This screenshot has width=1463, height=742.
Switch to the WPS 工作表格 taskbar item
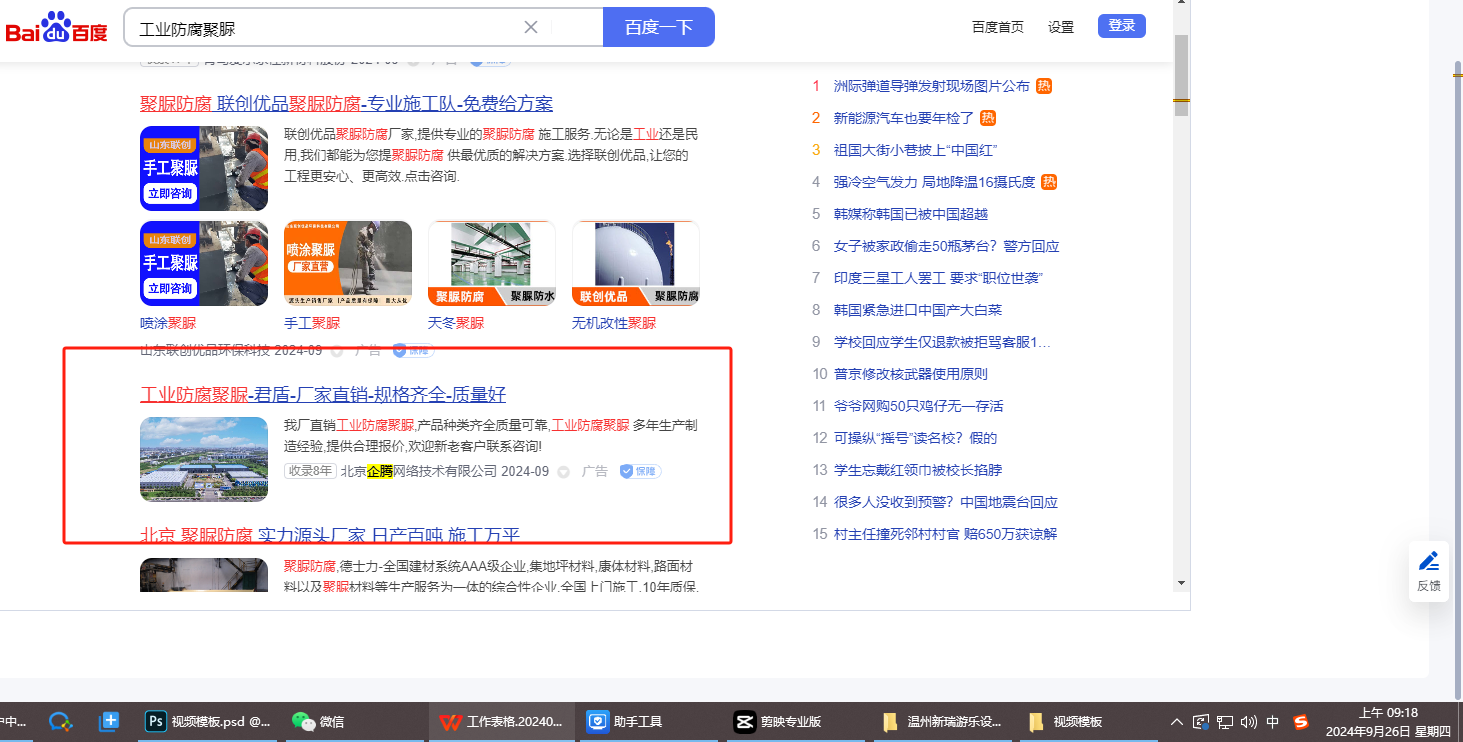501,721
